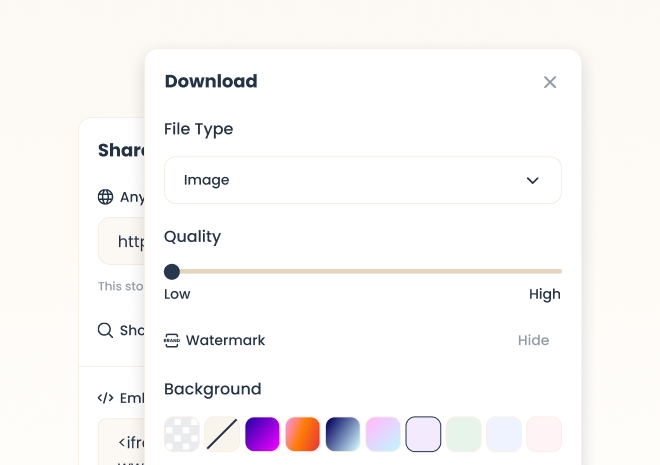
Task: Close the Download dialog
Action: (x=550, y=82)
